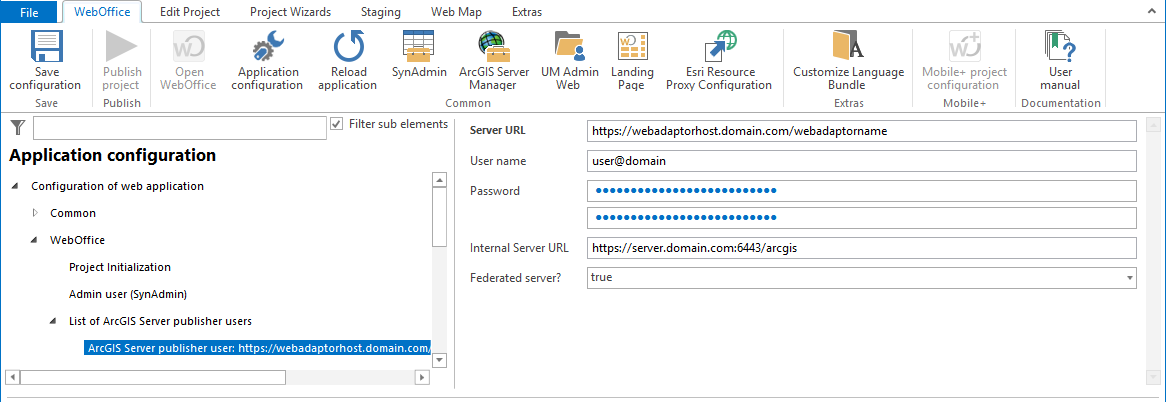This screenshot has height=402, width=1166.
Task: Click the tree horizontal scrollbar thumb
Action: tap(152, 377)
